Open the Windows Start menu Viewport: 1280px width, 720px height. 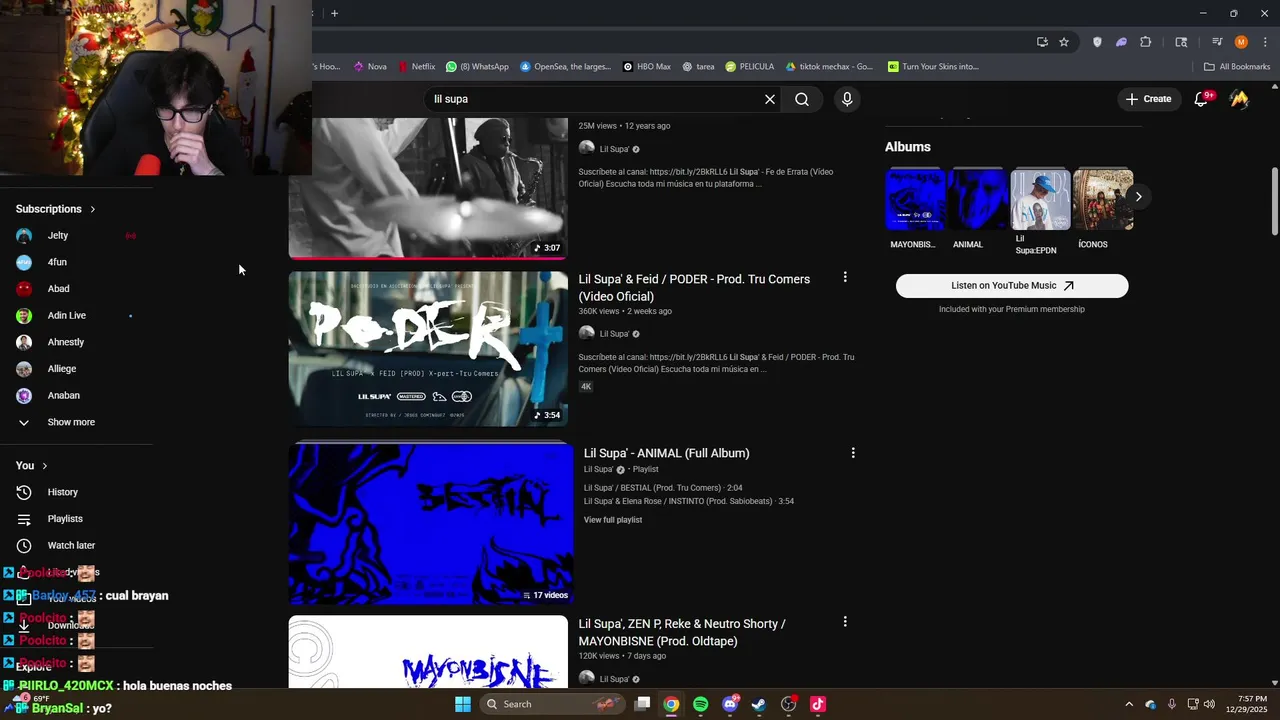tap(463, 704)
